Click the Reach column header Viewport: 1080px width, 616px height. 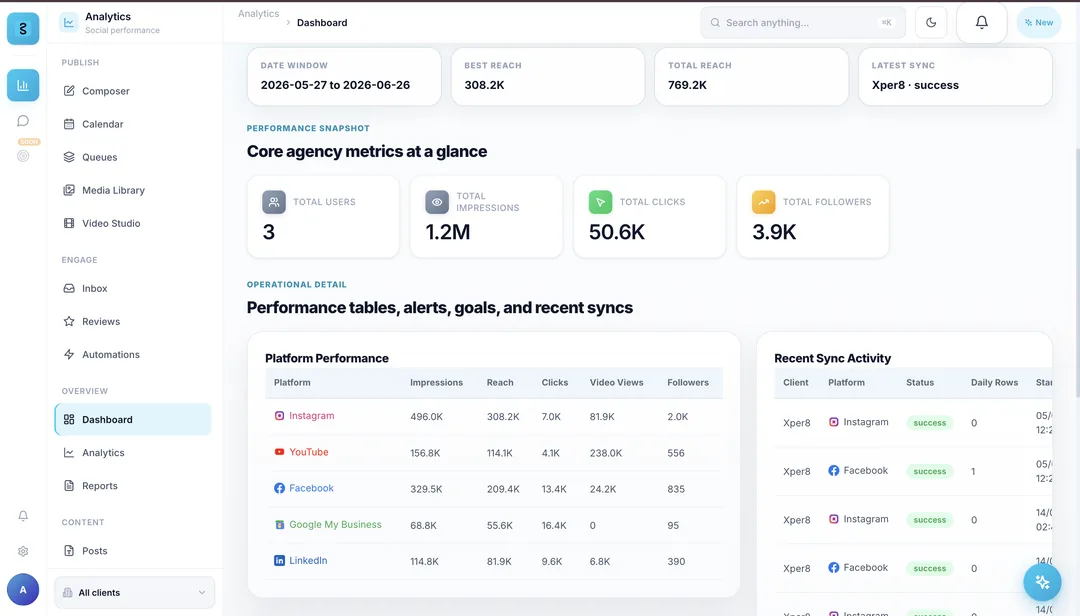point(500,382)
